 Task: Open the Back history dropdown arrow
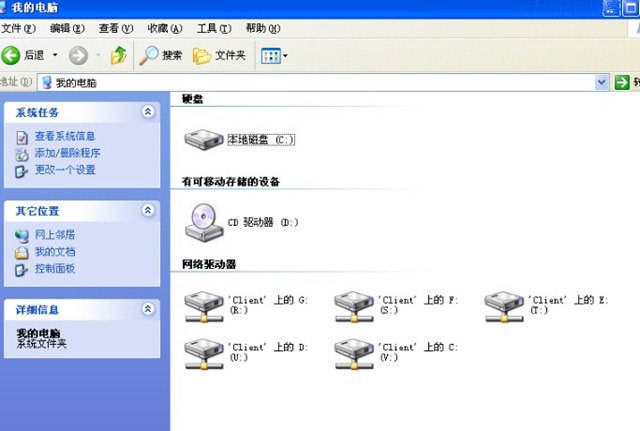pos(55,55)
